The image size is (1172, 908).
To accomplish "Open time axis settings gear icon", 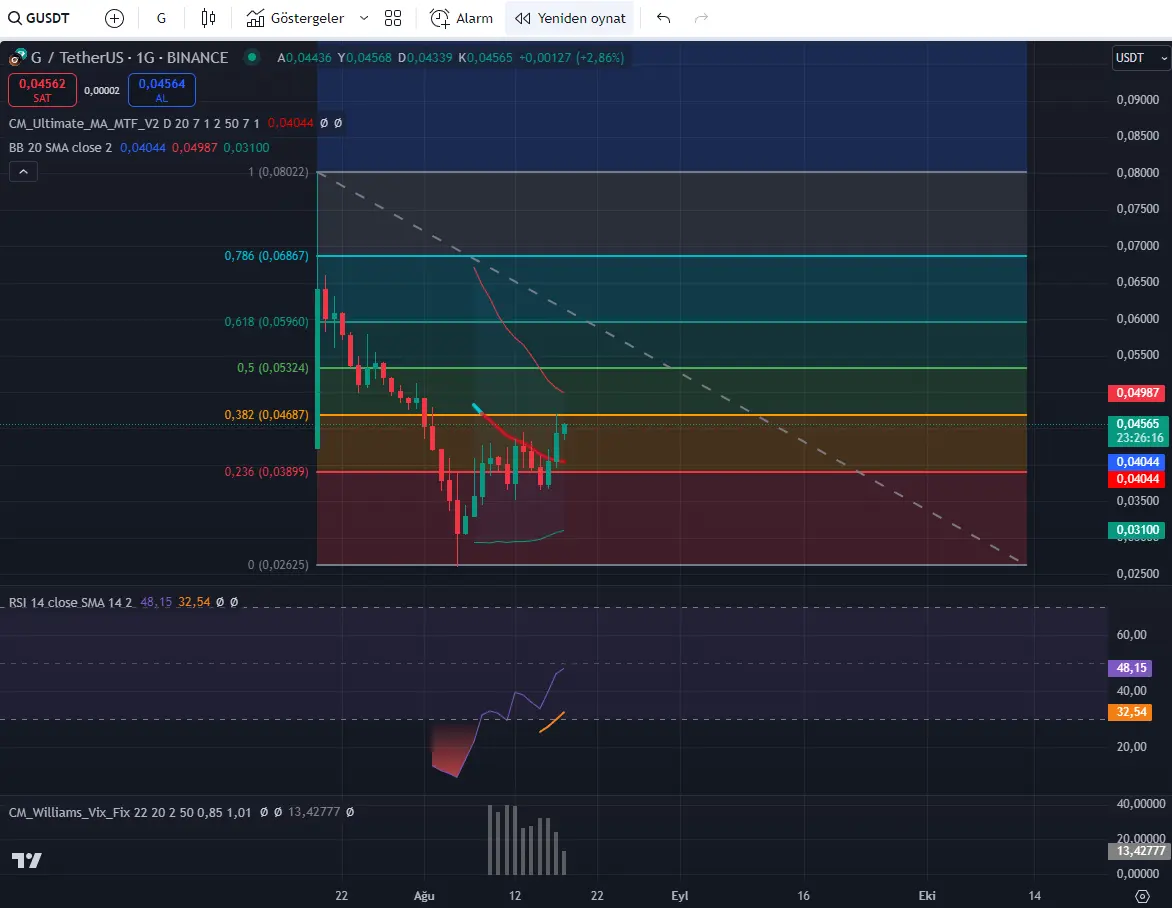I will (1141, 896).
